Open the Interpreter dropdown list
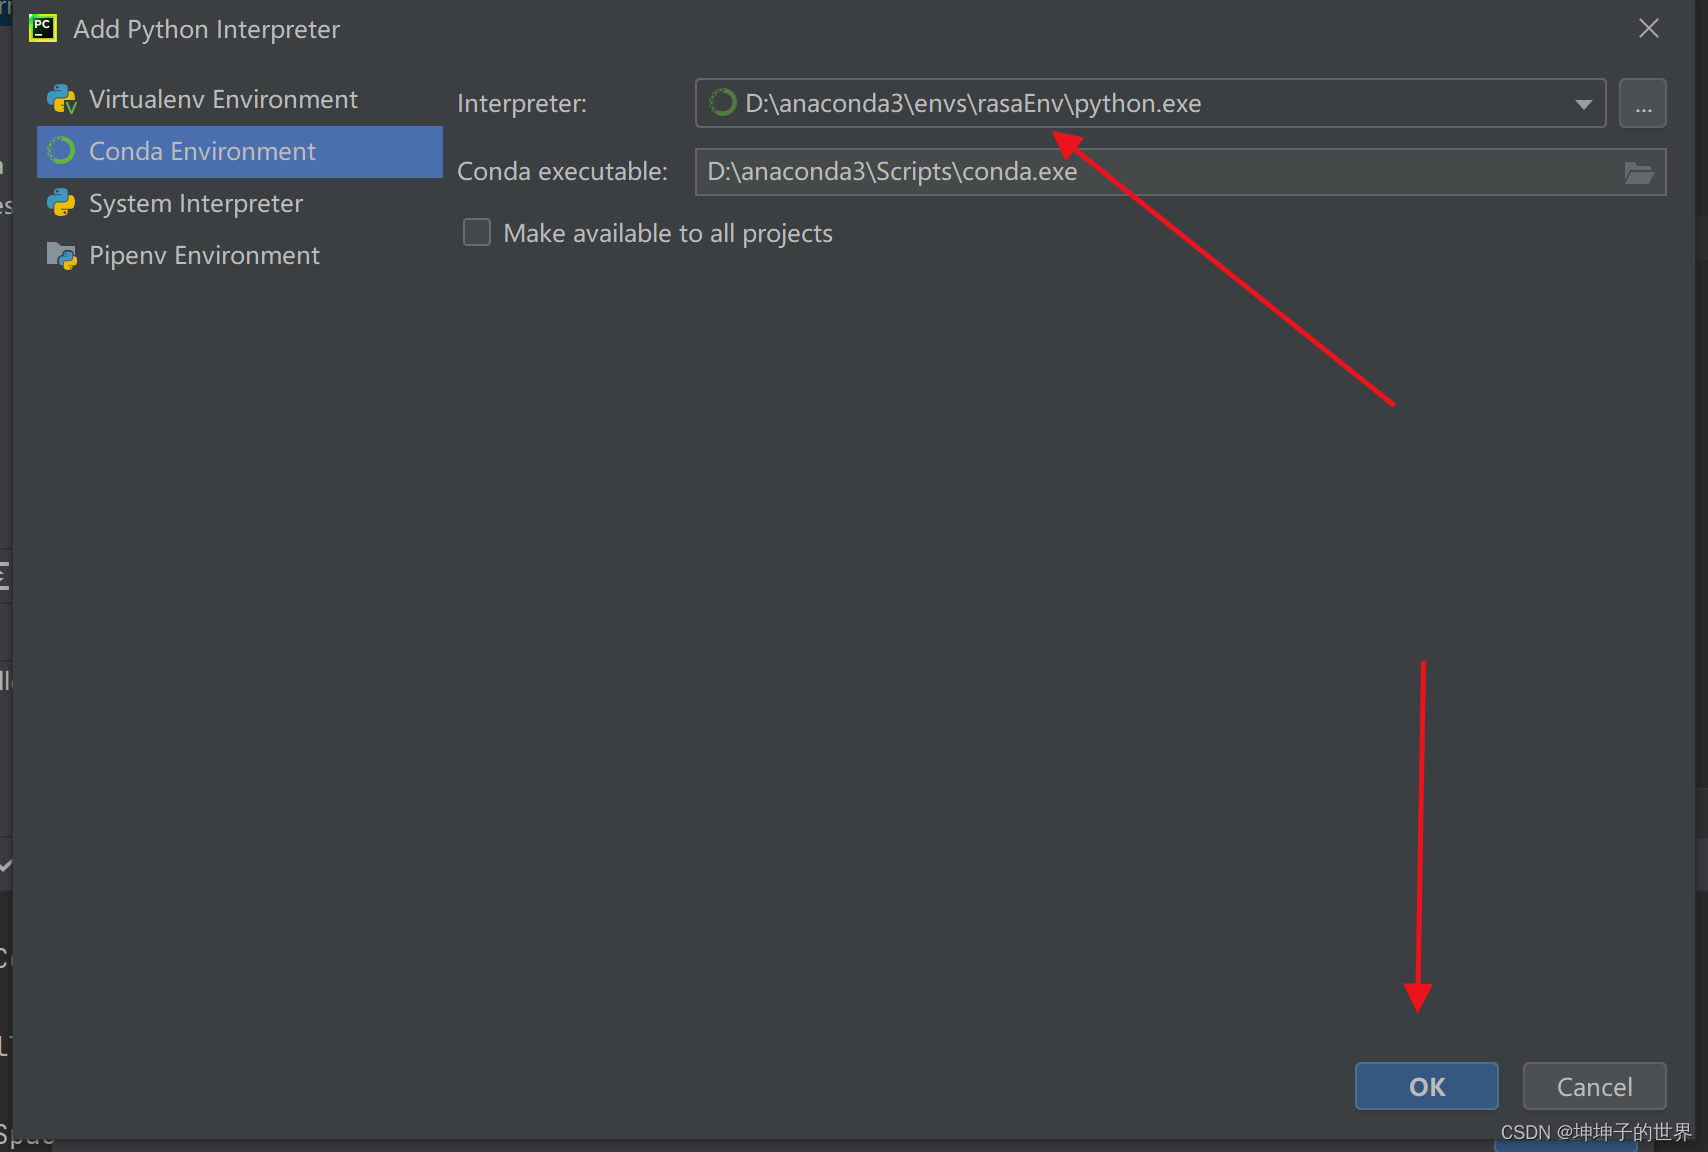Screen dimensions: 1708x1152 click(1583, 103)
